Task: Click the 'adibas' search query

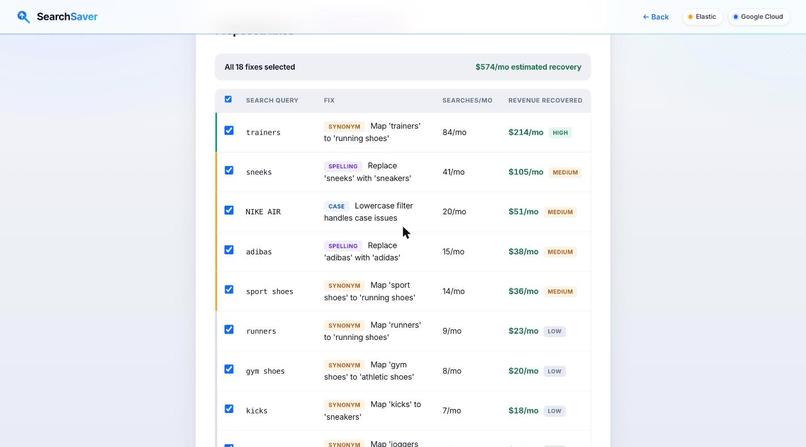Action: pyautogui.click(x=259, y=252)
